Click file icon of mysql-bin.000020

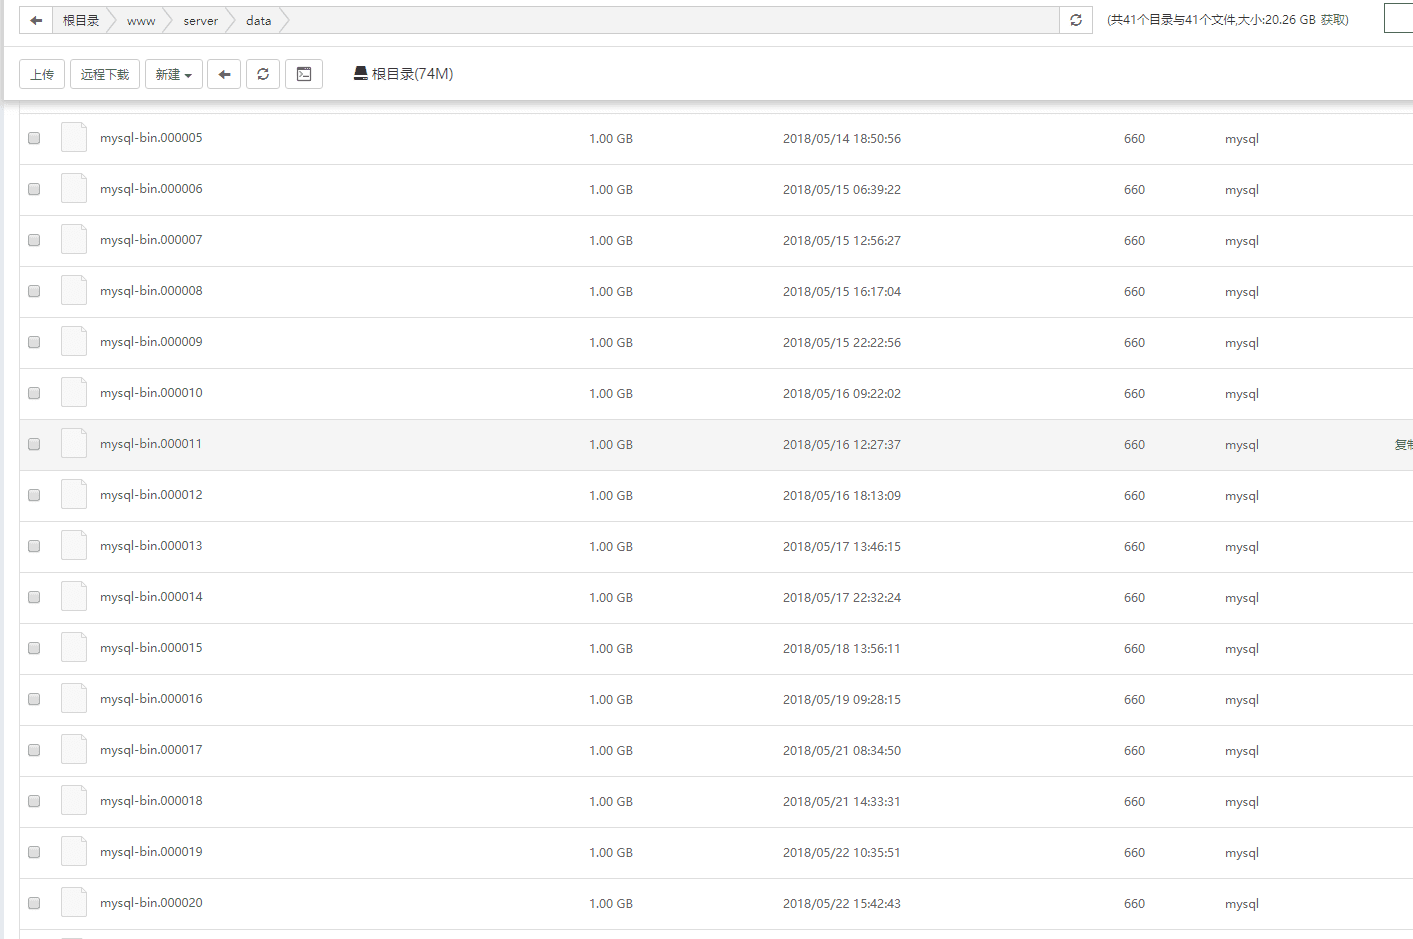[74, 902]
